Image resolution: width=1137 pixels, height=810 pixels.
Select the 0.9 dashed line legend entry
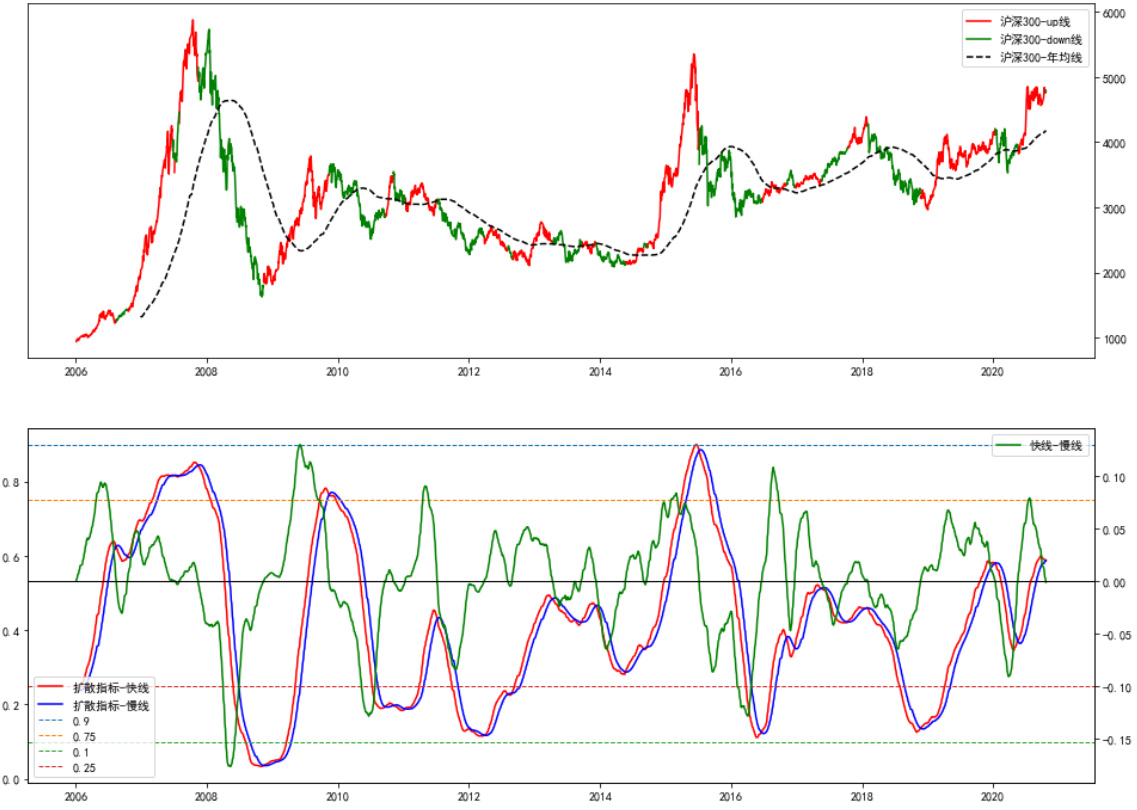point(81,722)
